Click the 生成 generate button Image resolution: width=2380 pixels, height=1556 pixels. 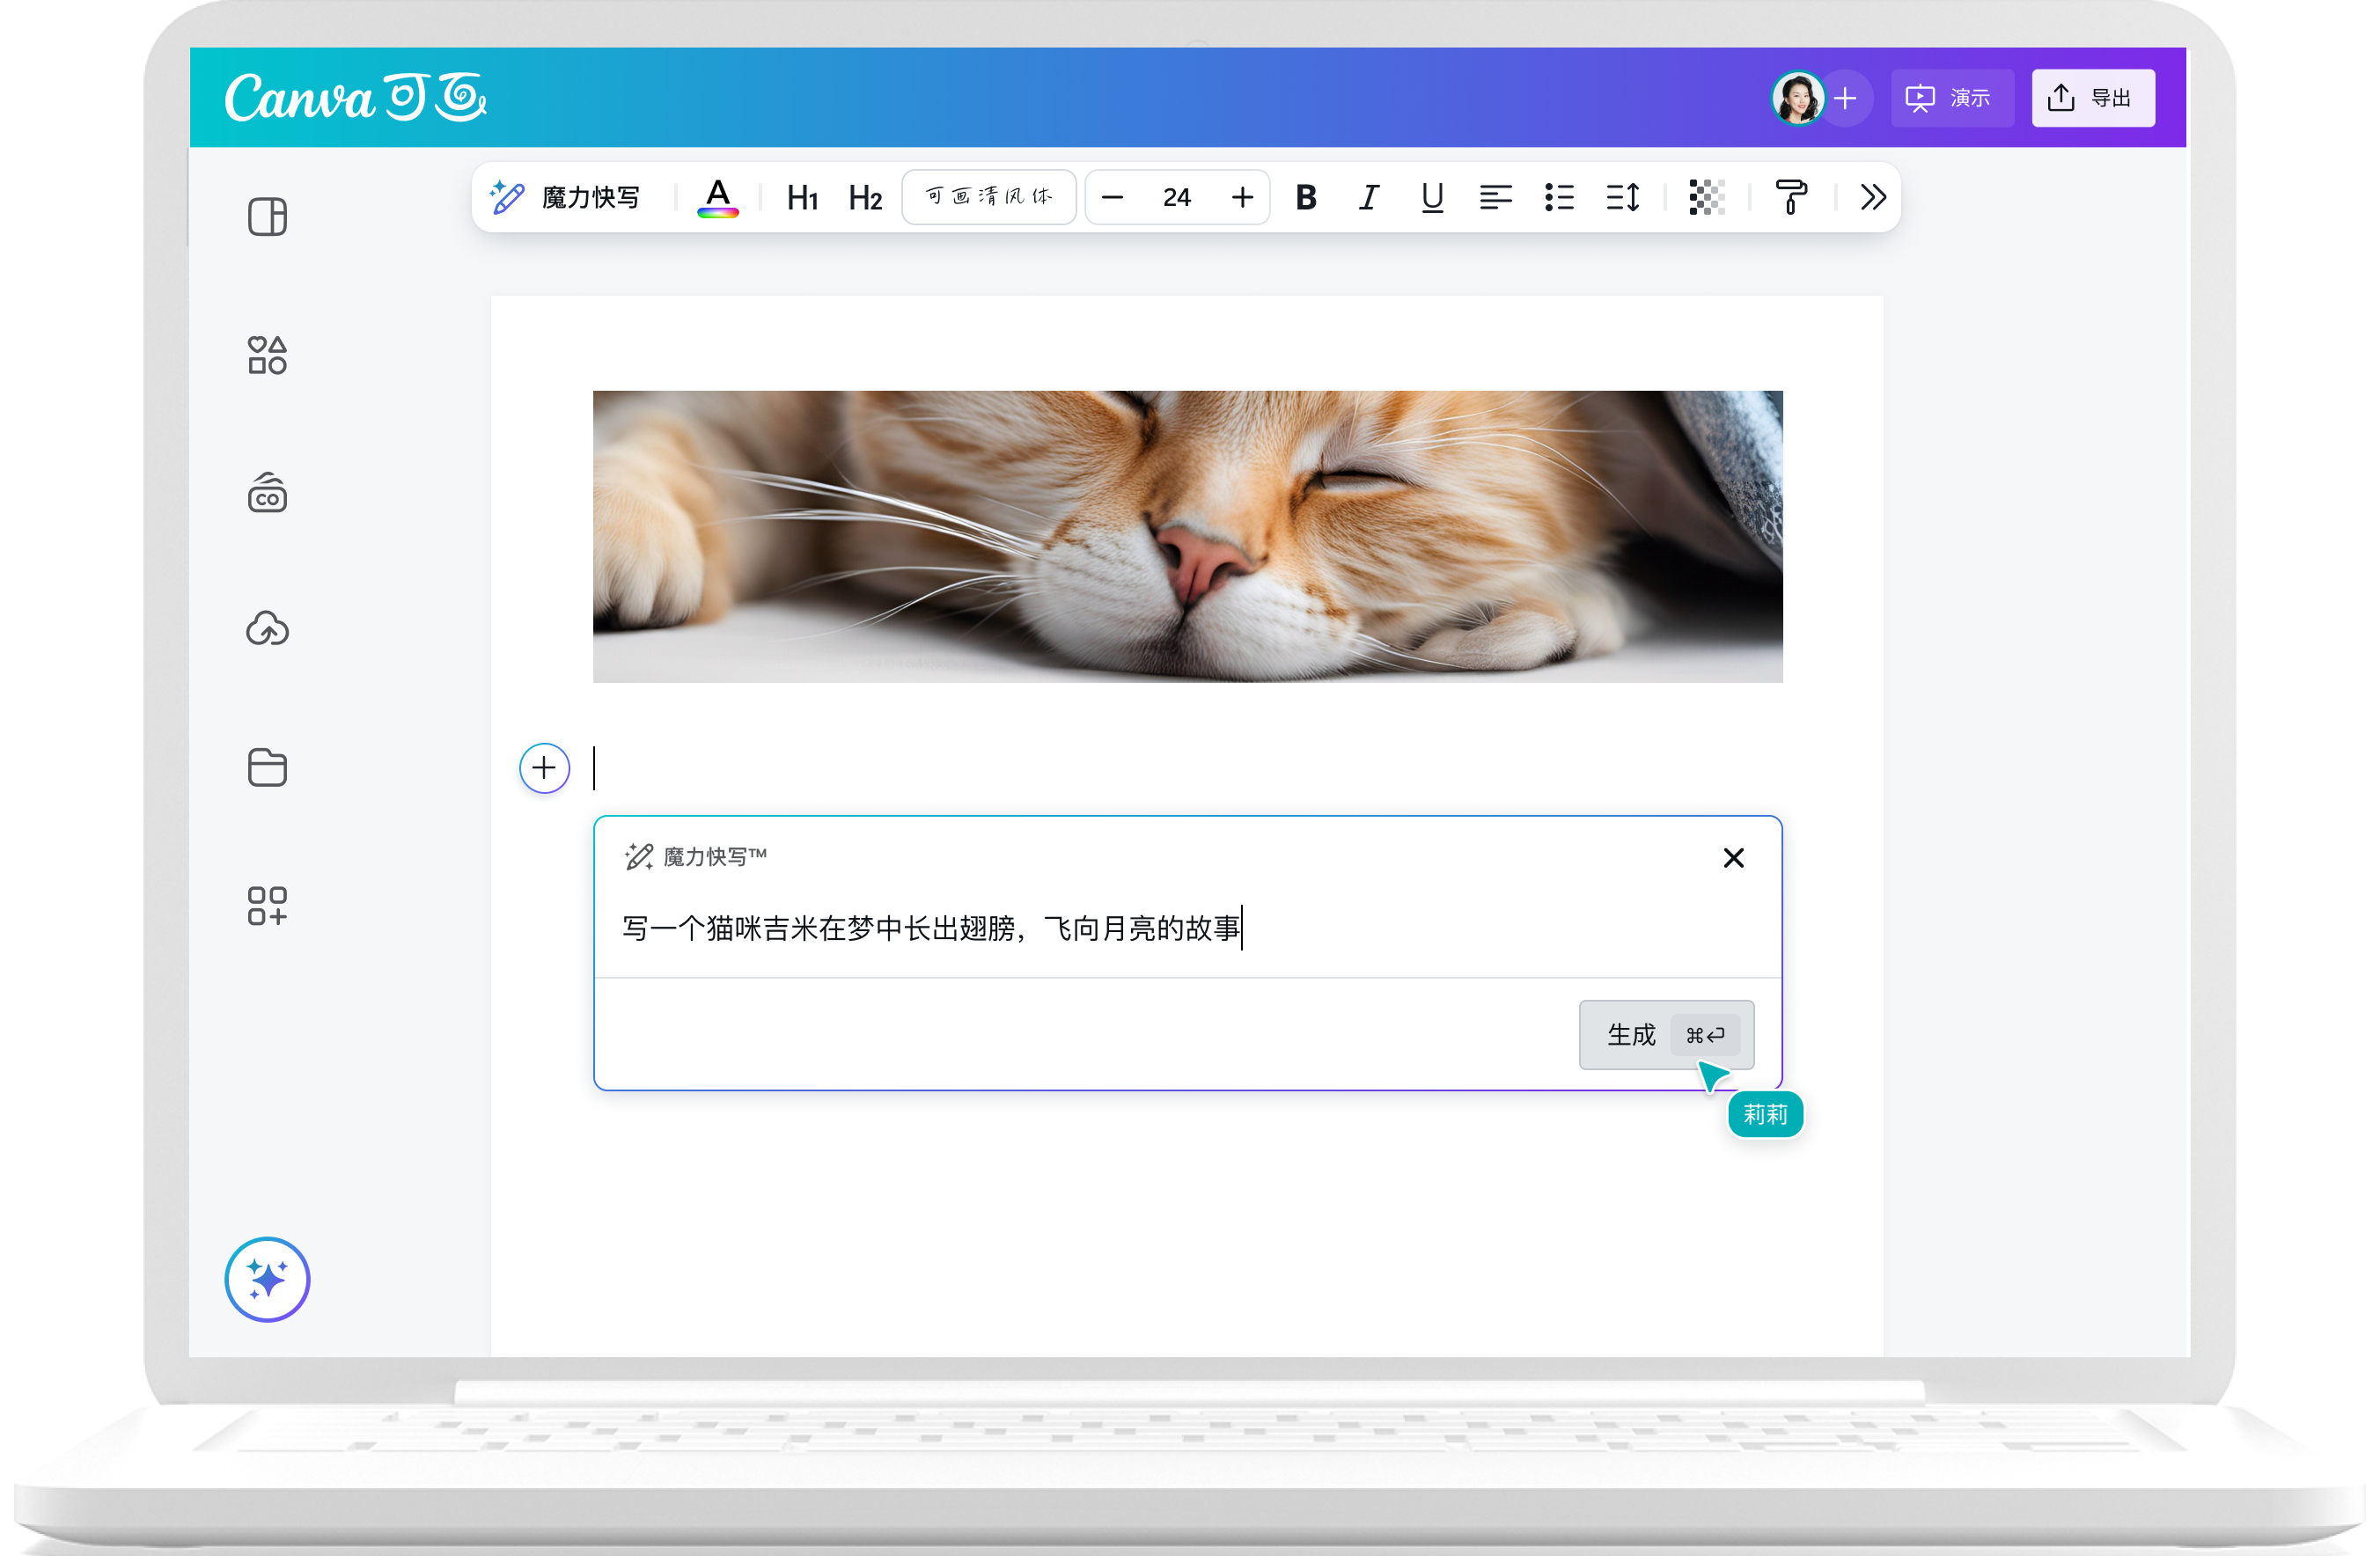coord(1666,1035)
